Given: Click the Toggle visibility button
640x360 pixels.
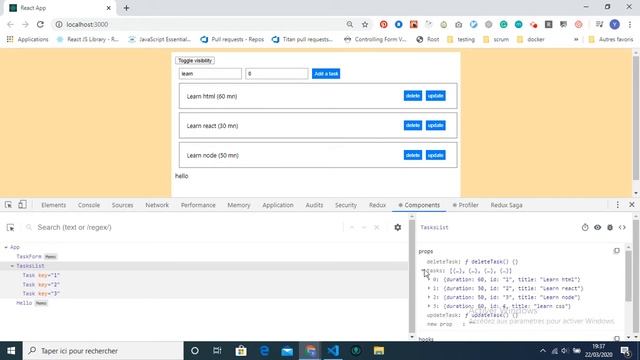Looking at the screenshot, I should [195, 60].
